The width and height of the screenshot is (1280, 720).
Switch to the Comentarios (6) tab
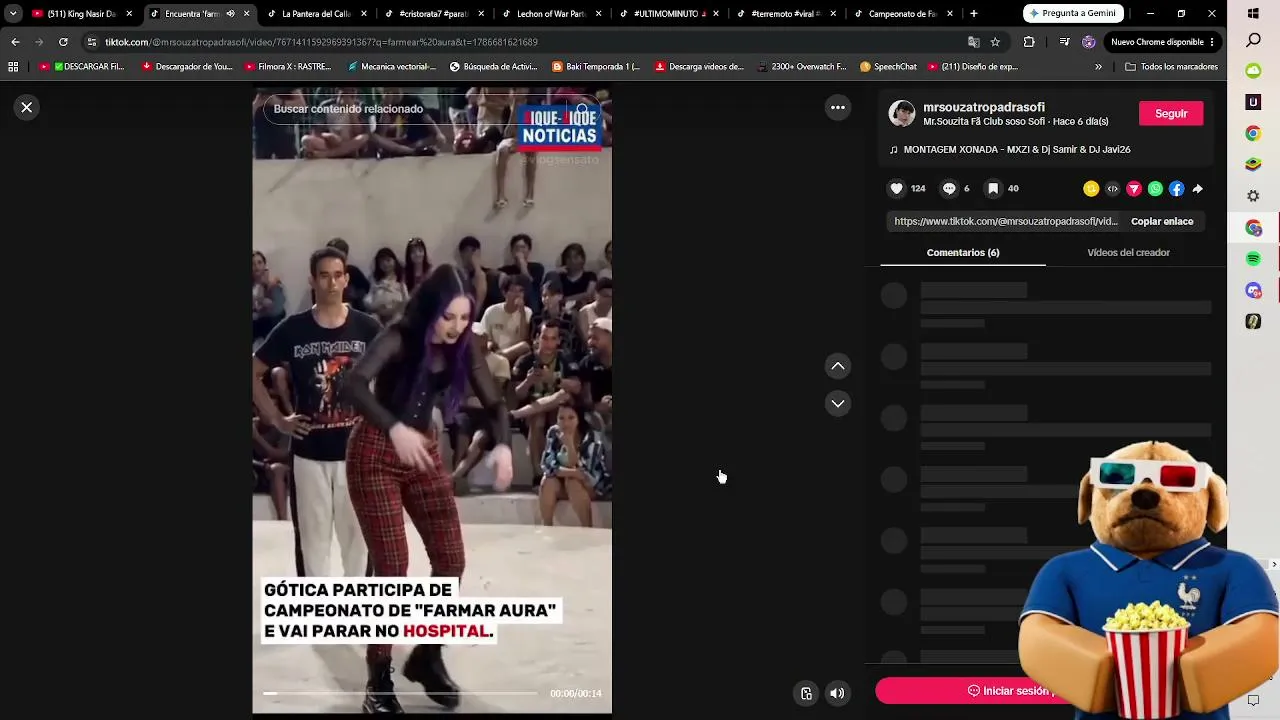click(x=963, y=252)
